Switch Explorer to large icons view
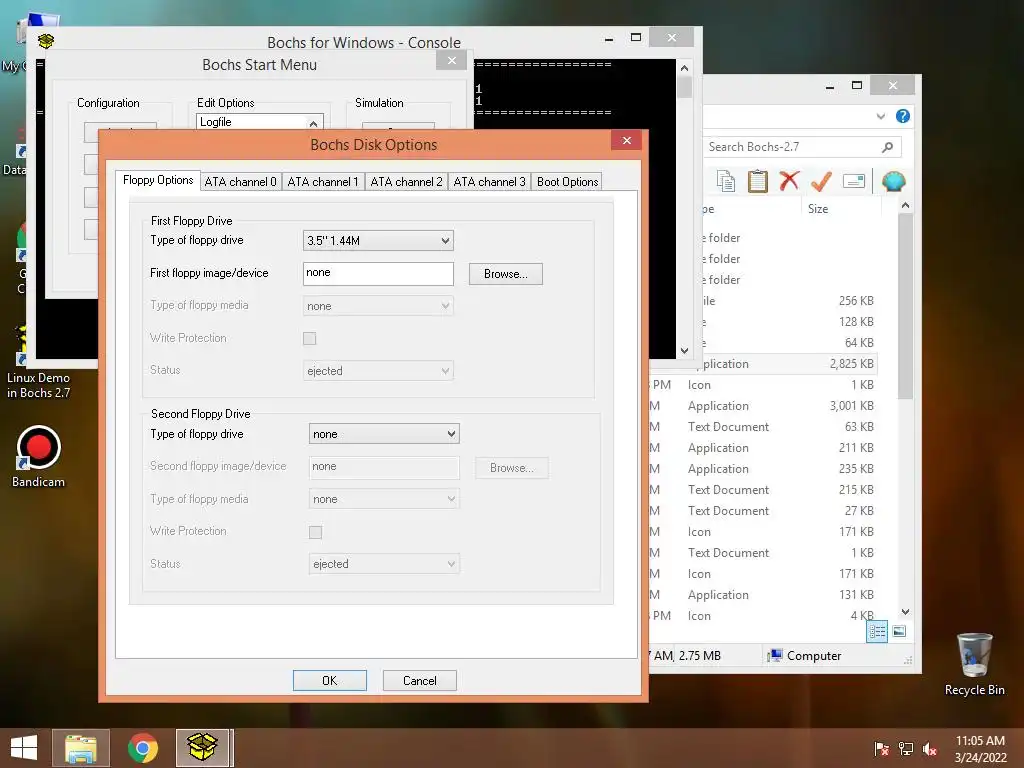The width and height of the screenshot is (1024, 768). pos(899,631)
